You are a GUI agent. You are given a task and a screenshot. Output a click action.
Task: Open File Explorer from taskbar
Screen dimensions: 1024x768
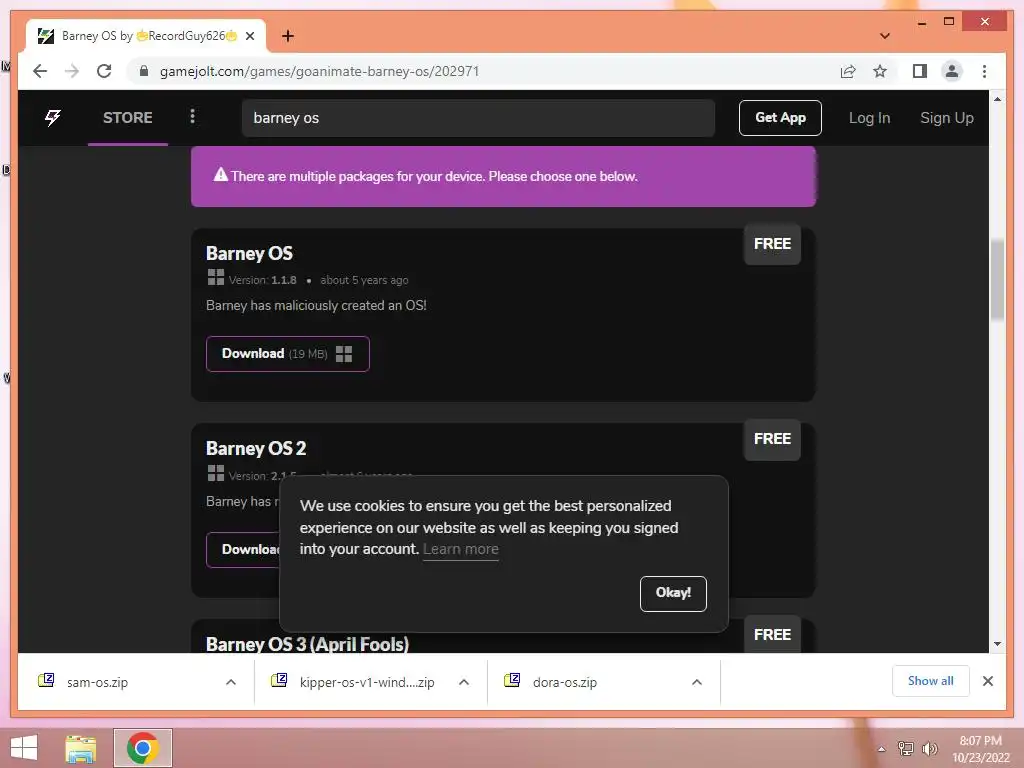point(80,748)
